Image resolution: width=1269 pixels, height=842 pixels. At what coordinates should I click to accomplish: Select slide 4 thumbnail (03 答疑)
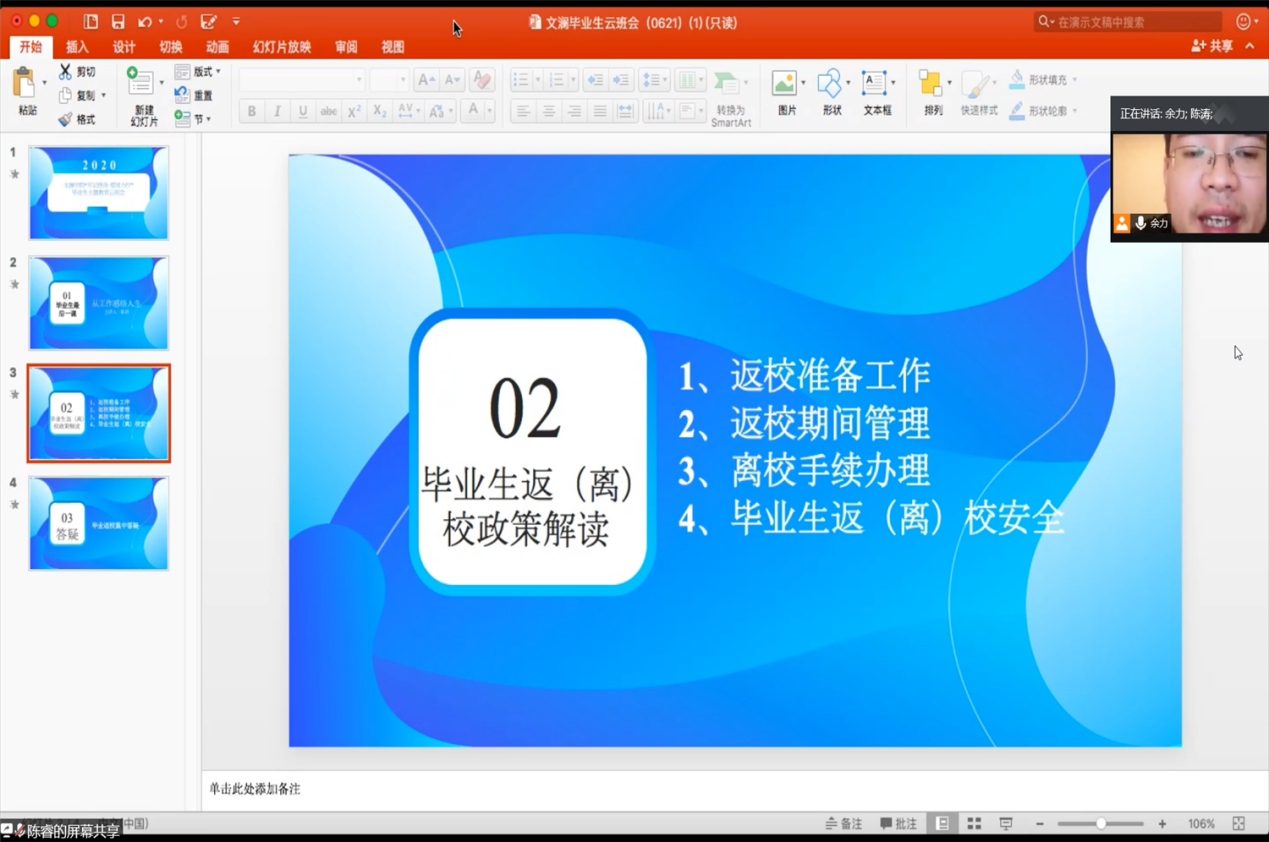[99, 523]
